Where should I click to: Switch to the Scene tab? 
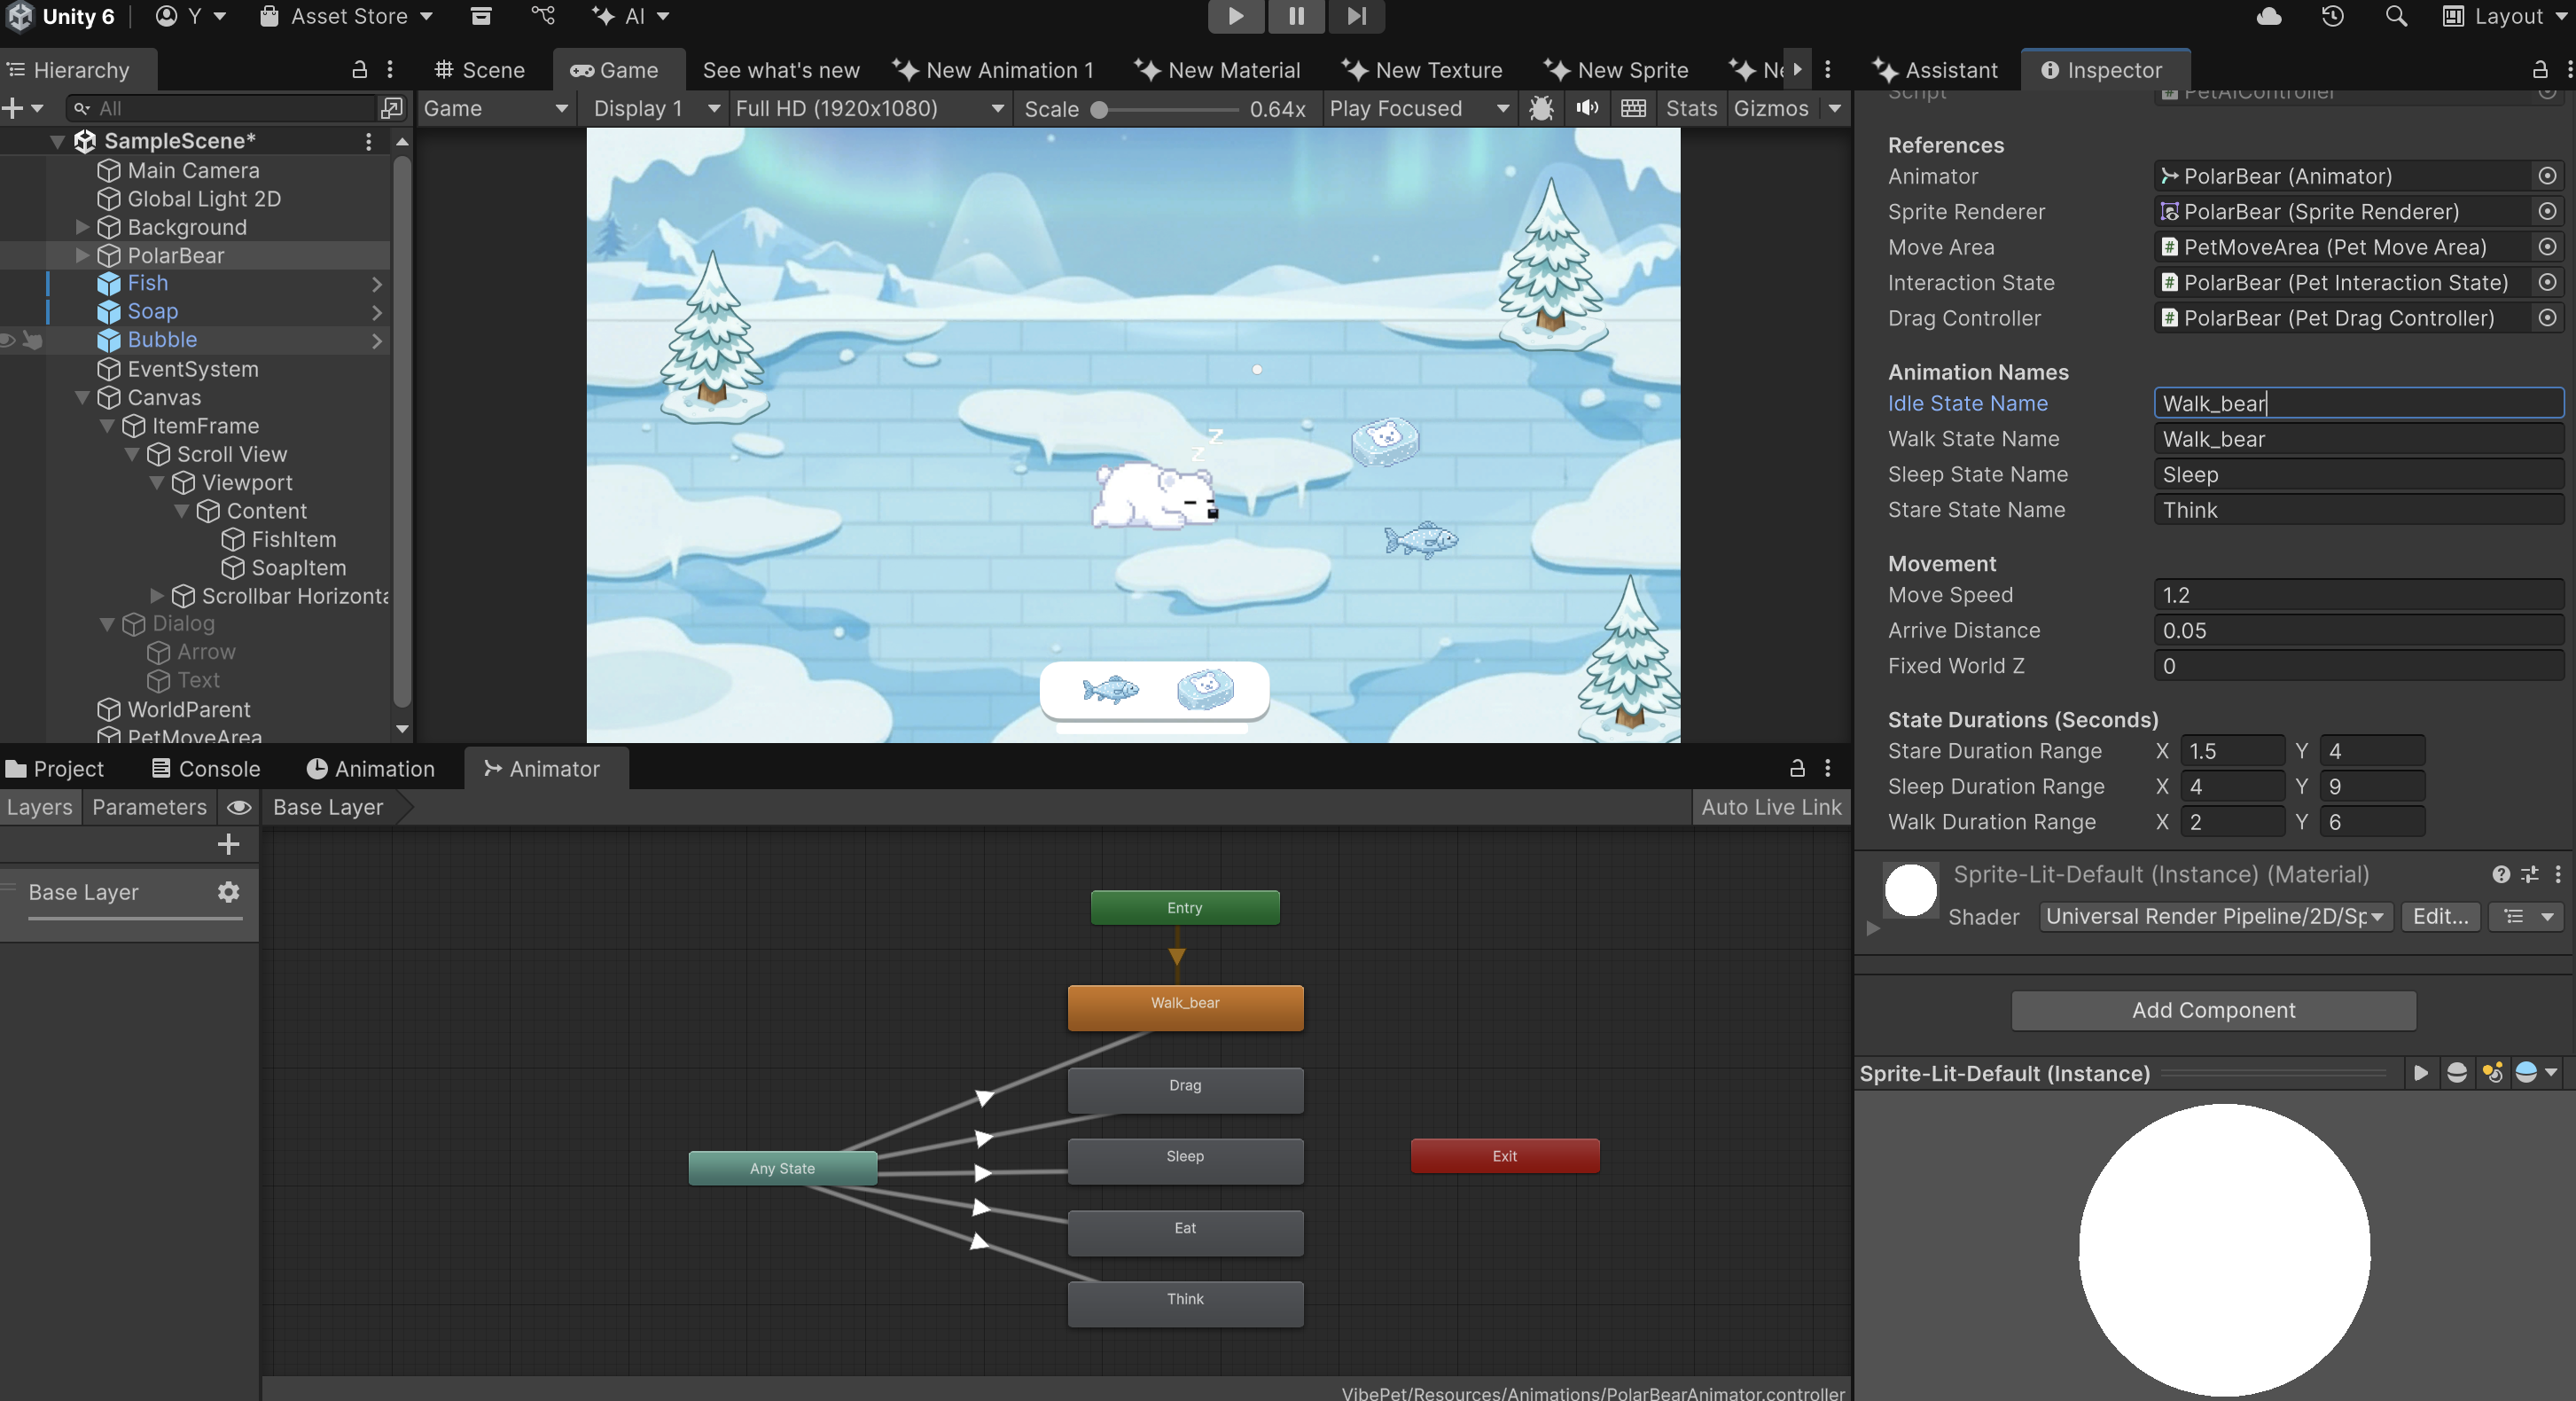pyautogui.click(x=479, y=70)
